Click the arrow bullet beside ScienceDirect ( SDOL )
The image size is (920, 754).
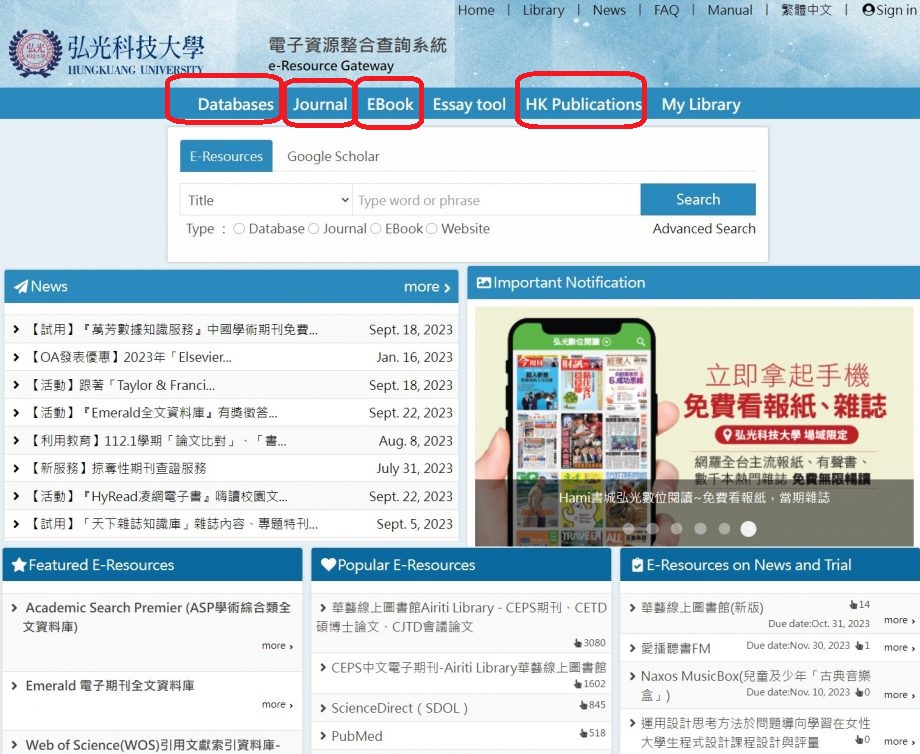tap(323, 709)
